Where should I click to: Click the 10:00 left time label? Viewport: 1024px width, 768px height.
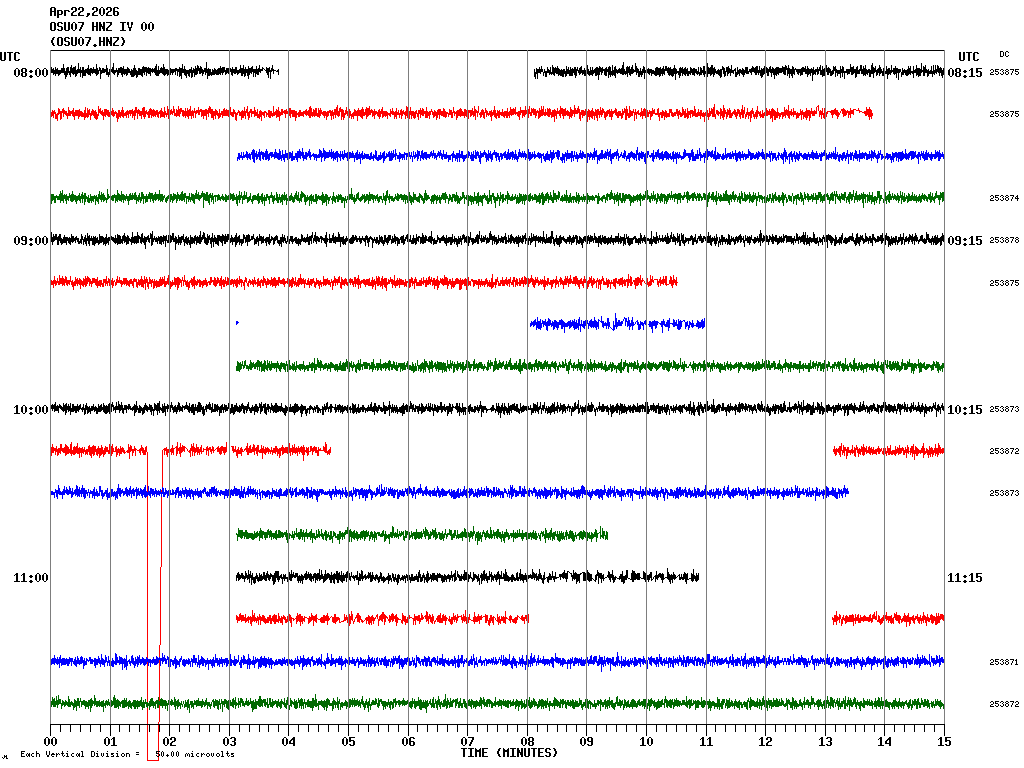(x=30, y=410)
